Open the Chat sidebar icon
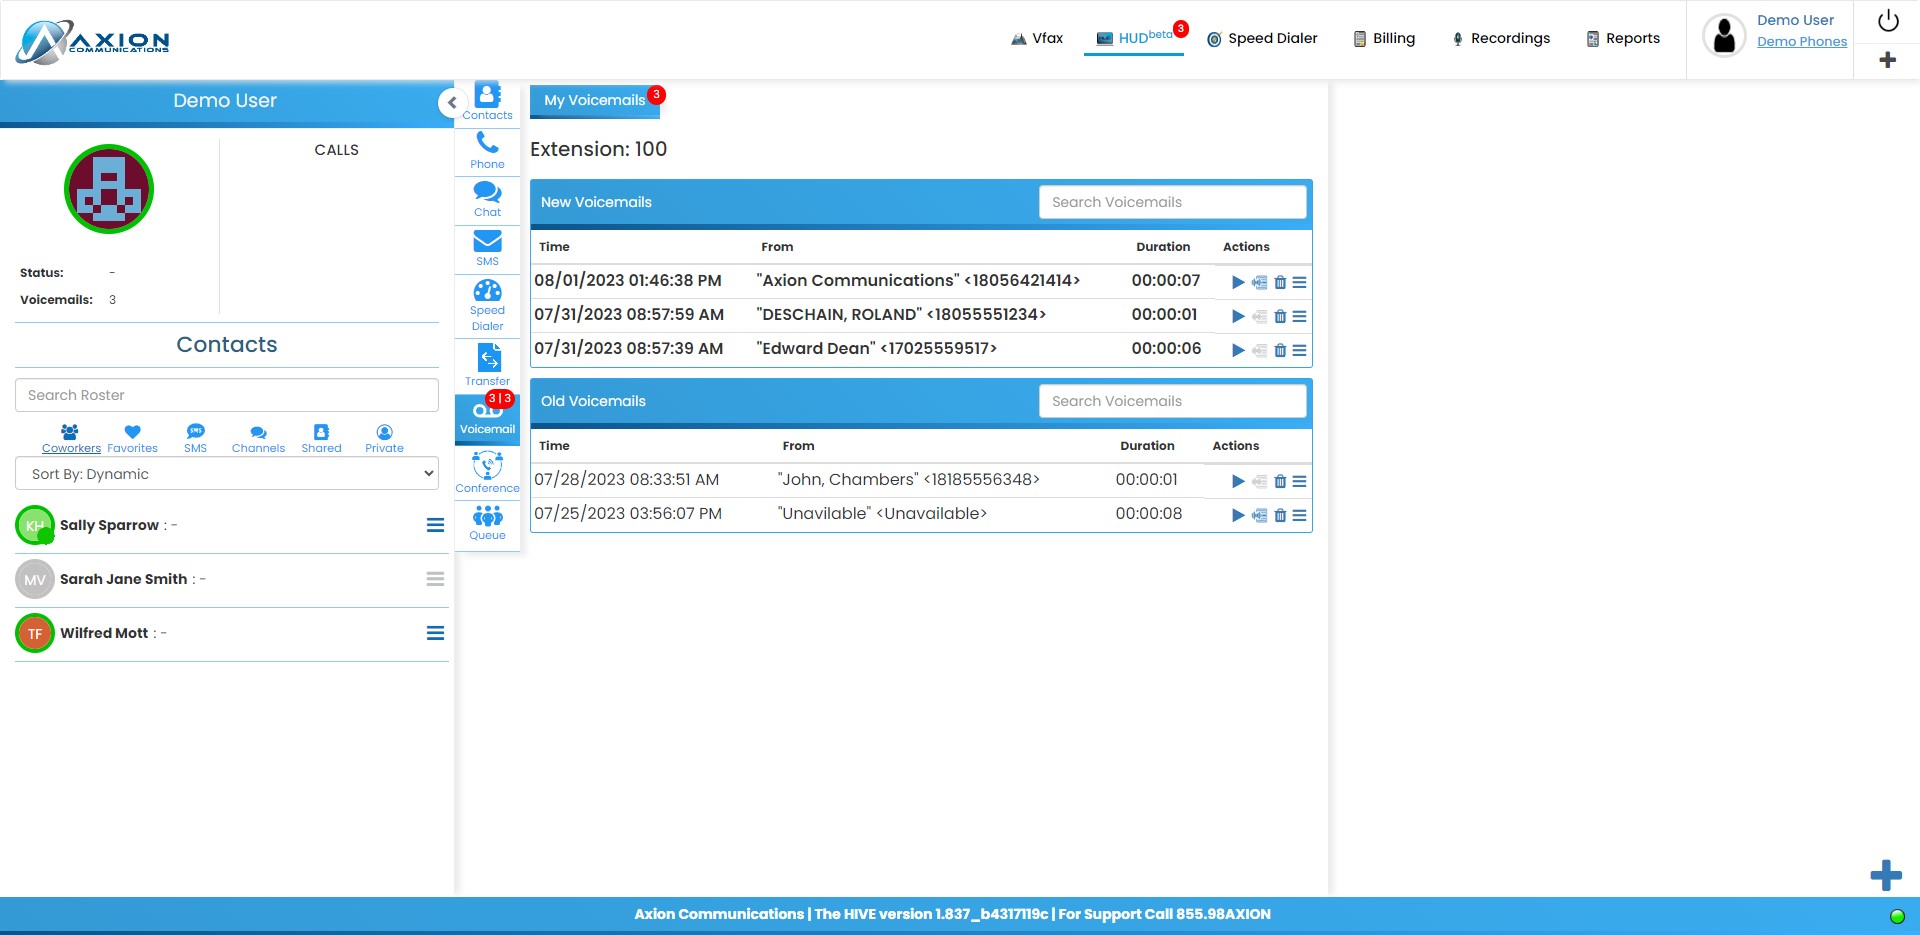The width and height of the screenshot is (1920, 935). click(x=487, y=199)
